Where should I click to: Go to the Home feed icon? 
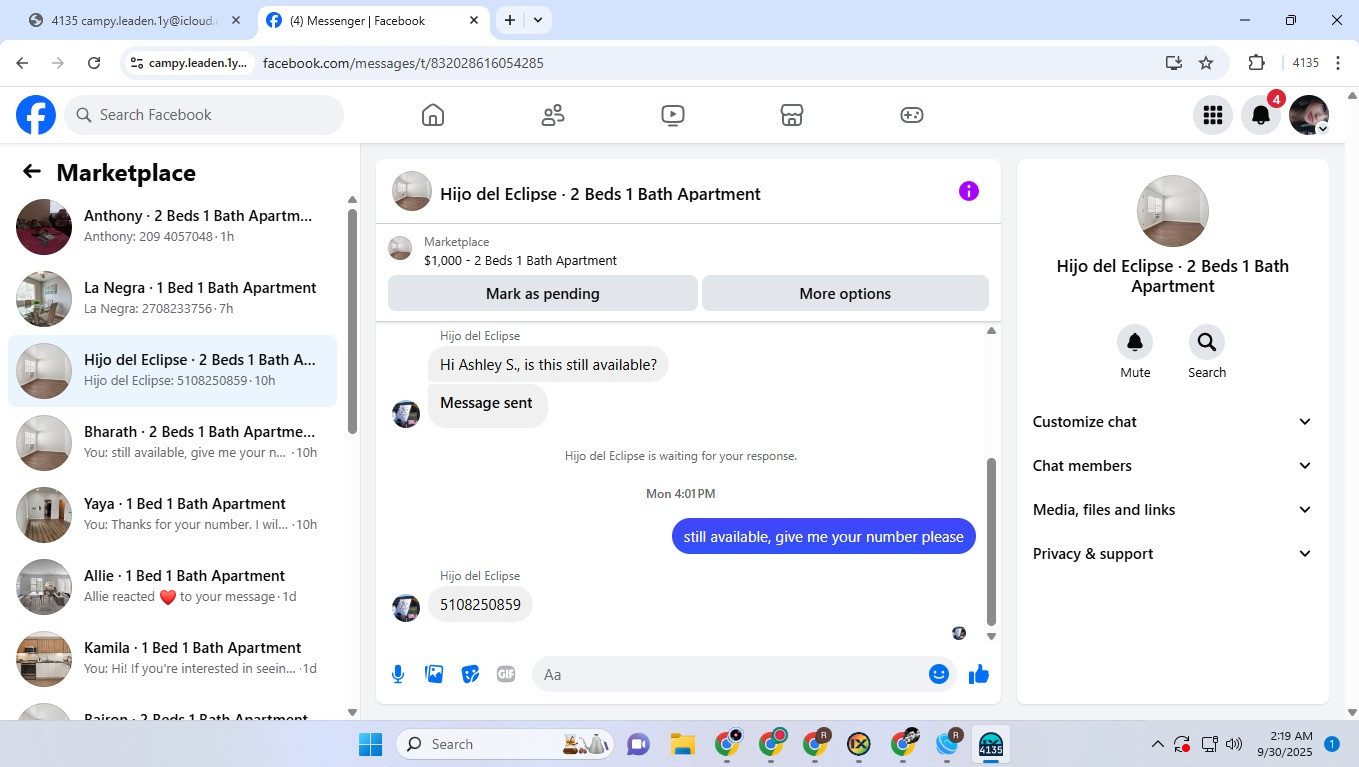(432, 115)
